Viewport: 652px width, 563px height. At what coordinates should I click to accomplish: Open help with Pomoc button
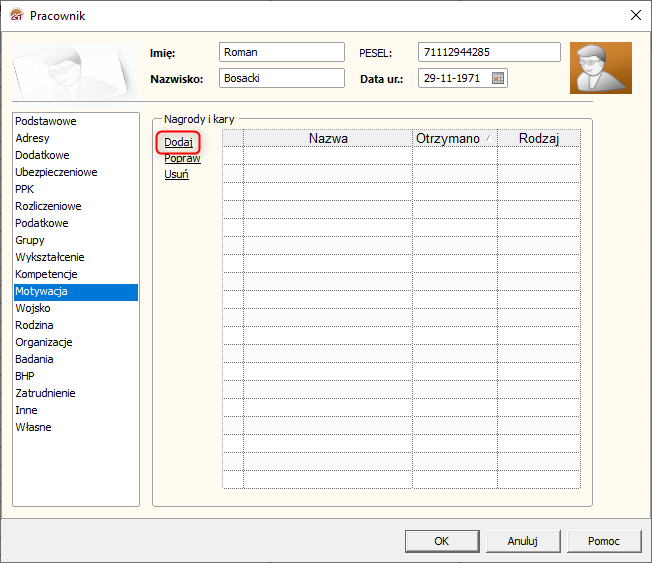(603, 541)
